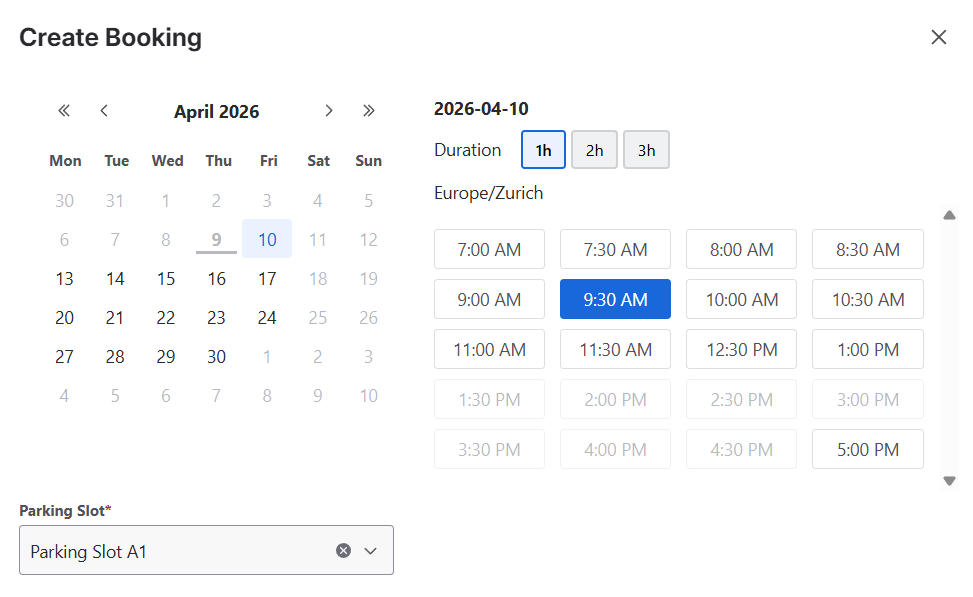
Task: Select April 17 in the calendar
Action: [267, 279]
